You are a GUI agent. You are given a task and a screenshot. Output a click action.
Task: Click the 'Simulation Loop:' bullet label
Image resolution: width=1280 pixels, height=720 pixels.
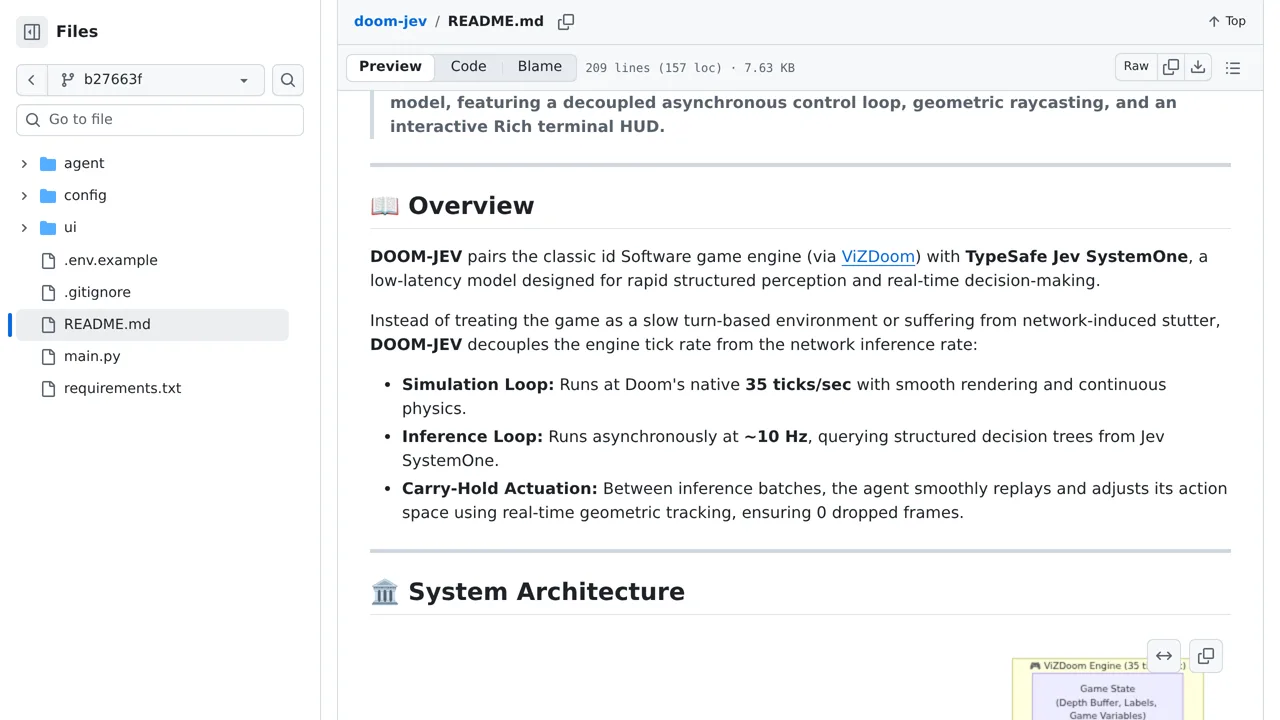tap(478, 385)
